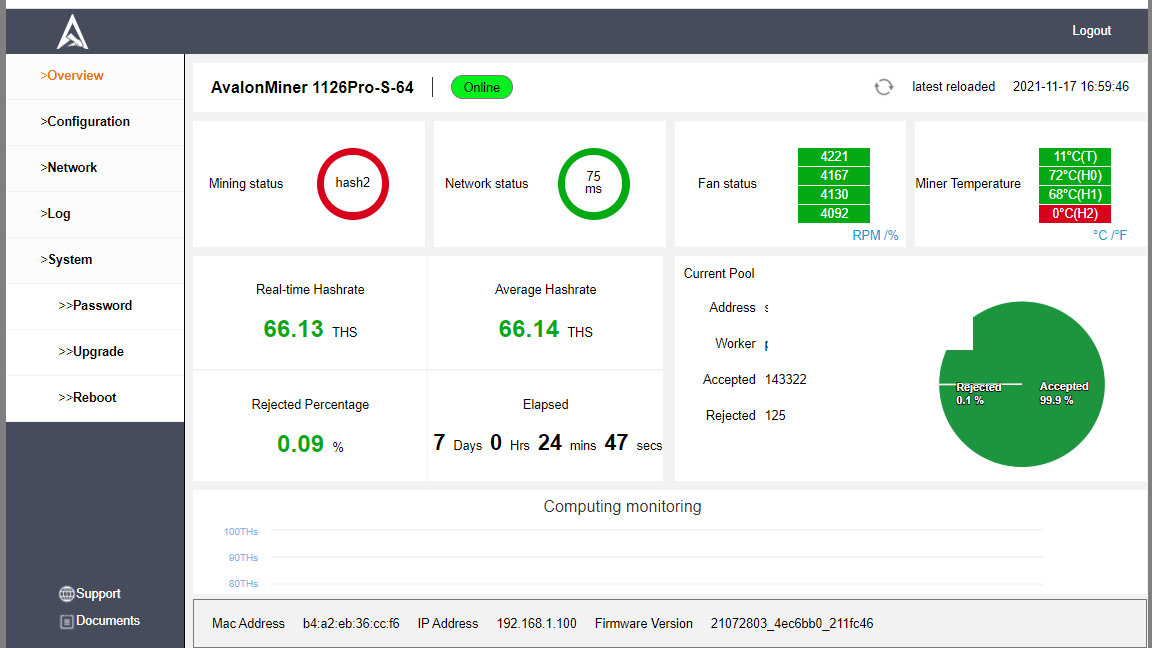Click the reload timestamp 2021-11-17 16:59:46
Viewport: 1152px width, 648px height.
1070,87
